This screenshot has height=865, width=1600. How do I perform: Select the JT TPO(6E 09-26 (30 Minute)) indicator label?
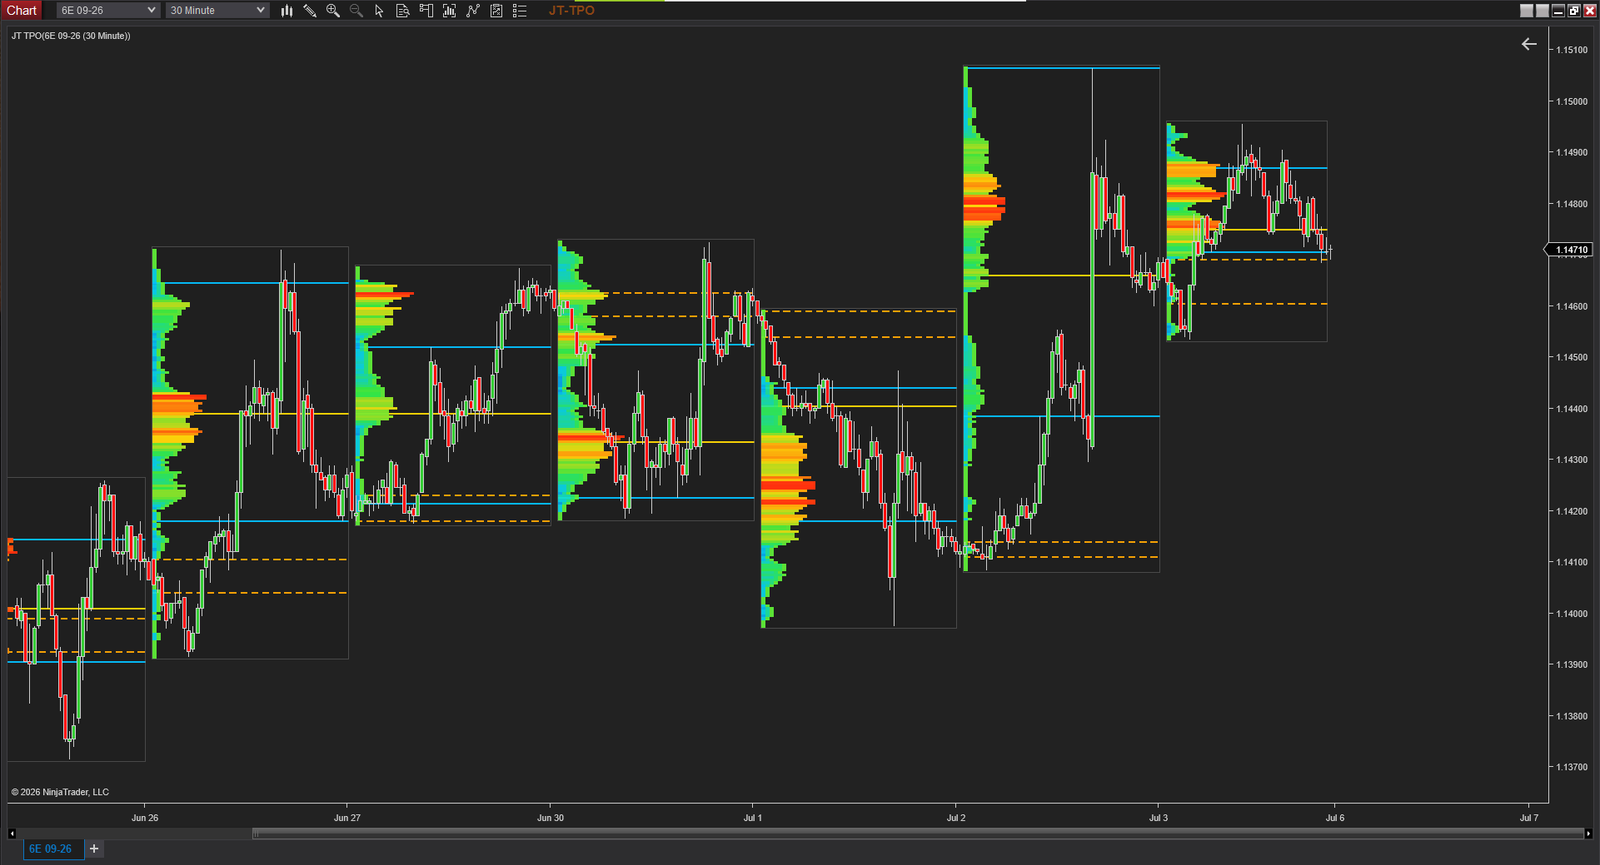[71, 36]
